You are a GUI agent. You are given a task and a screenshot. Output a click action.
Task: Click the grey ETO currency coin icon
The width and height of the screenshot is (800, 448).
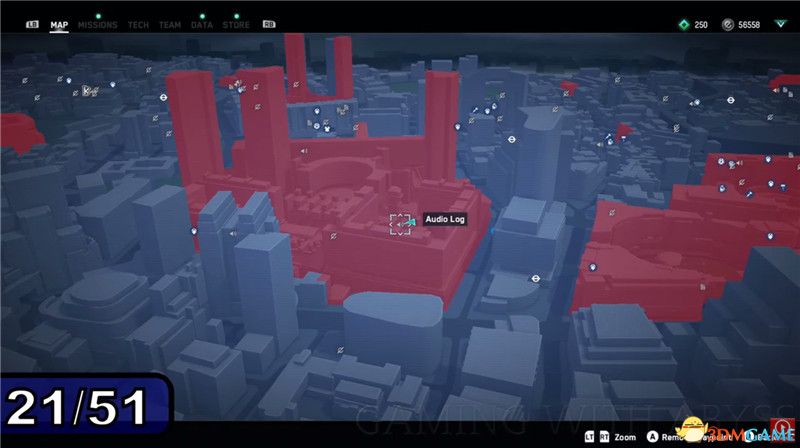tap(728, 24)
